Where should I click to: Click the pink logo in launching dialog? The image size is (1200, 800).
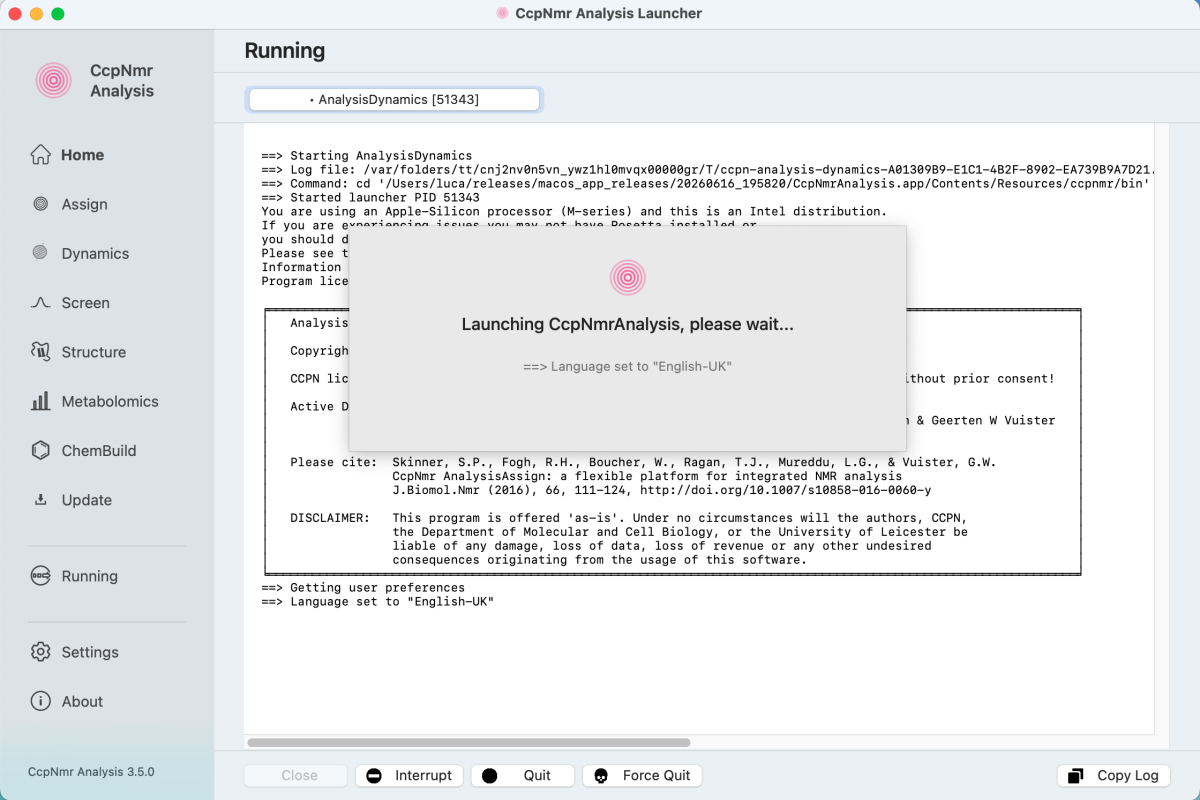[628, 277]
